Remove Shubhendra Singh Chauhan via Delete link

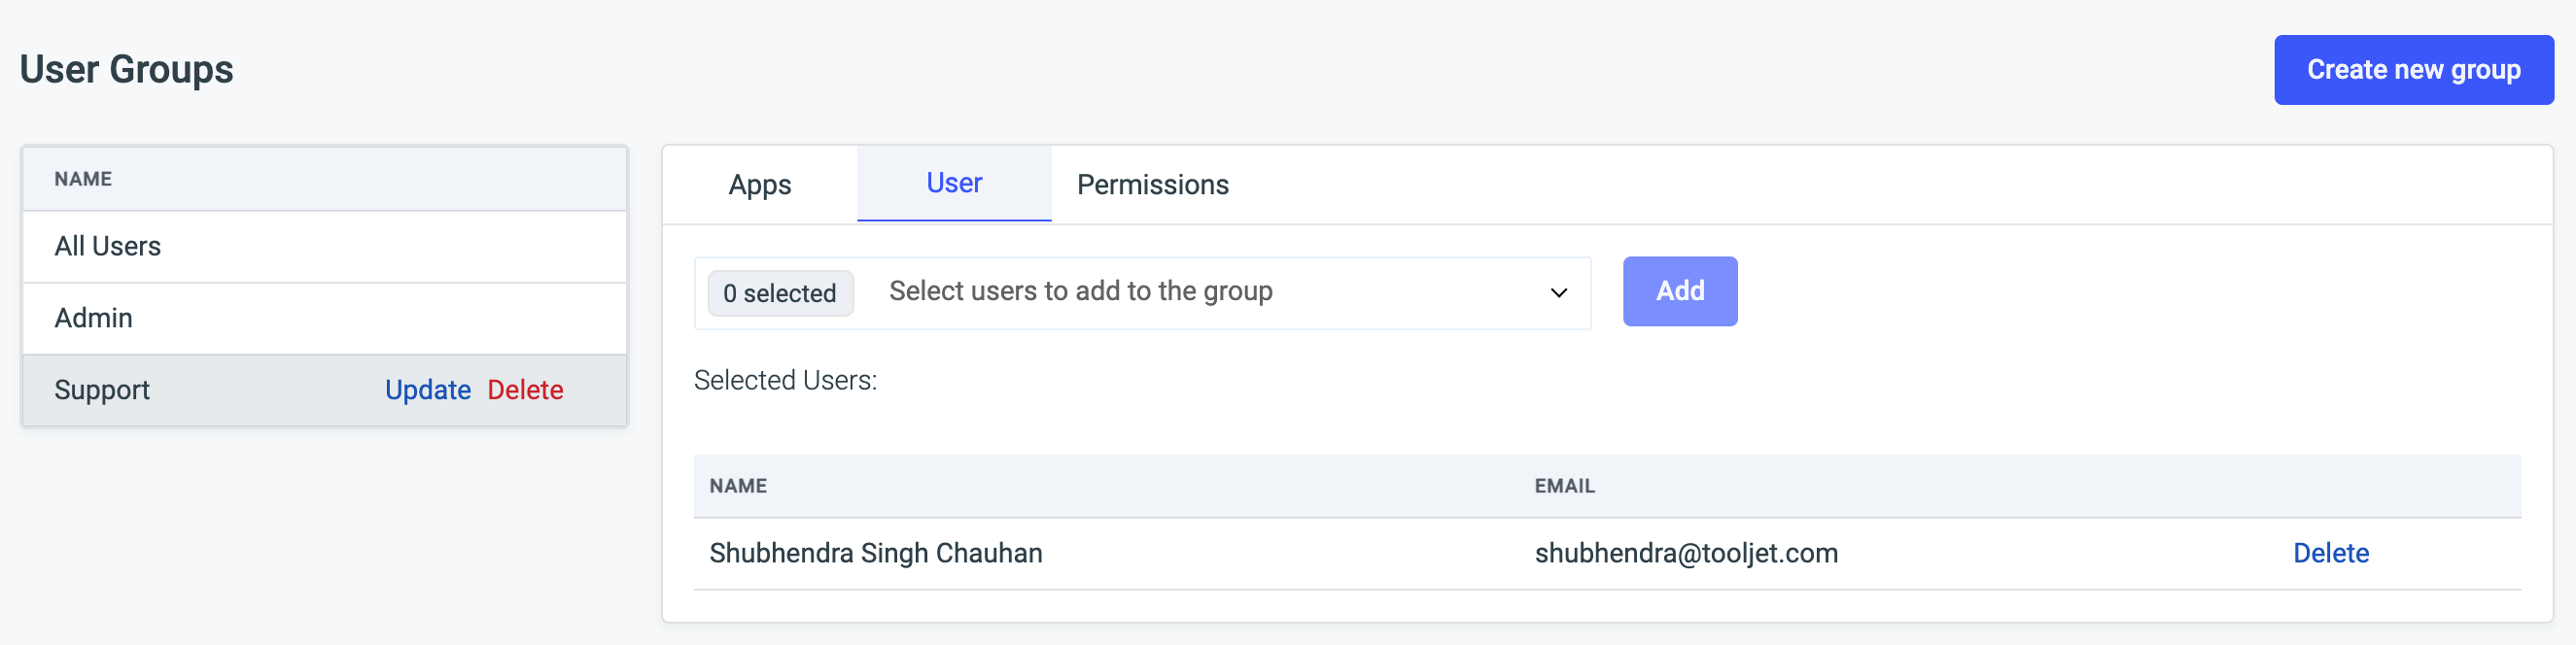[x=2329, y=553]
